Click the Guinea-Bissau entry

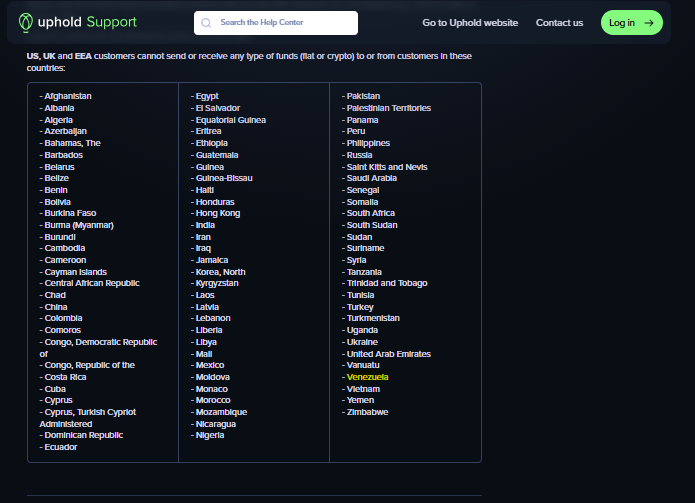pyautogui.click(x=224, y=178)
